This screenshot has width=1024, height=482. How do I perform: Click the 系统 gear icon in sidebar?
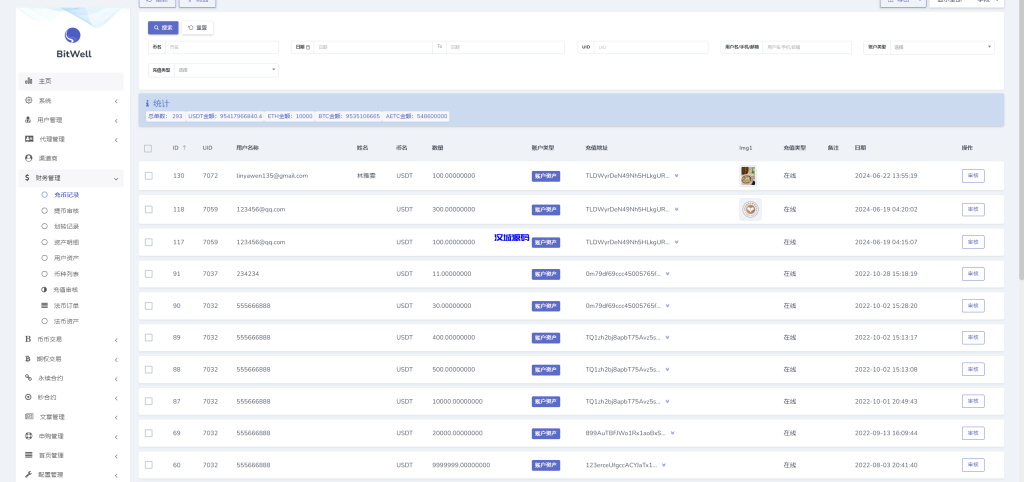[x=29, y=100]
